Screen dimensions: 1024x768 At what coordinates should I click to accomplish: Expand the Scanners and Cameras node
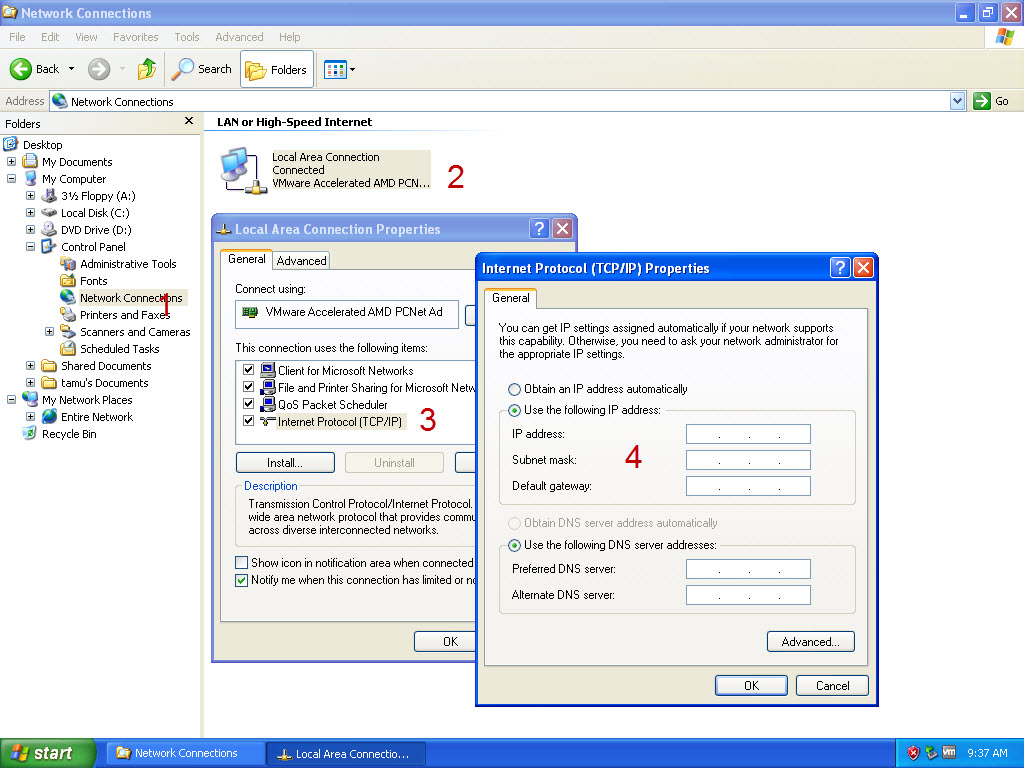tap(49, 331)
